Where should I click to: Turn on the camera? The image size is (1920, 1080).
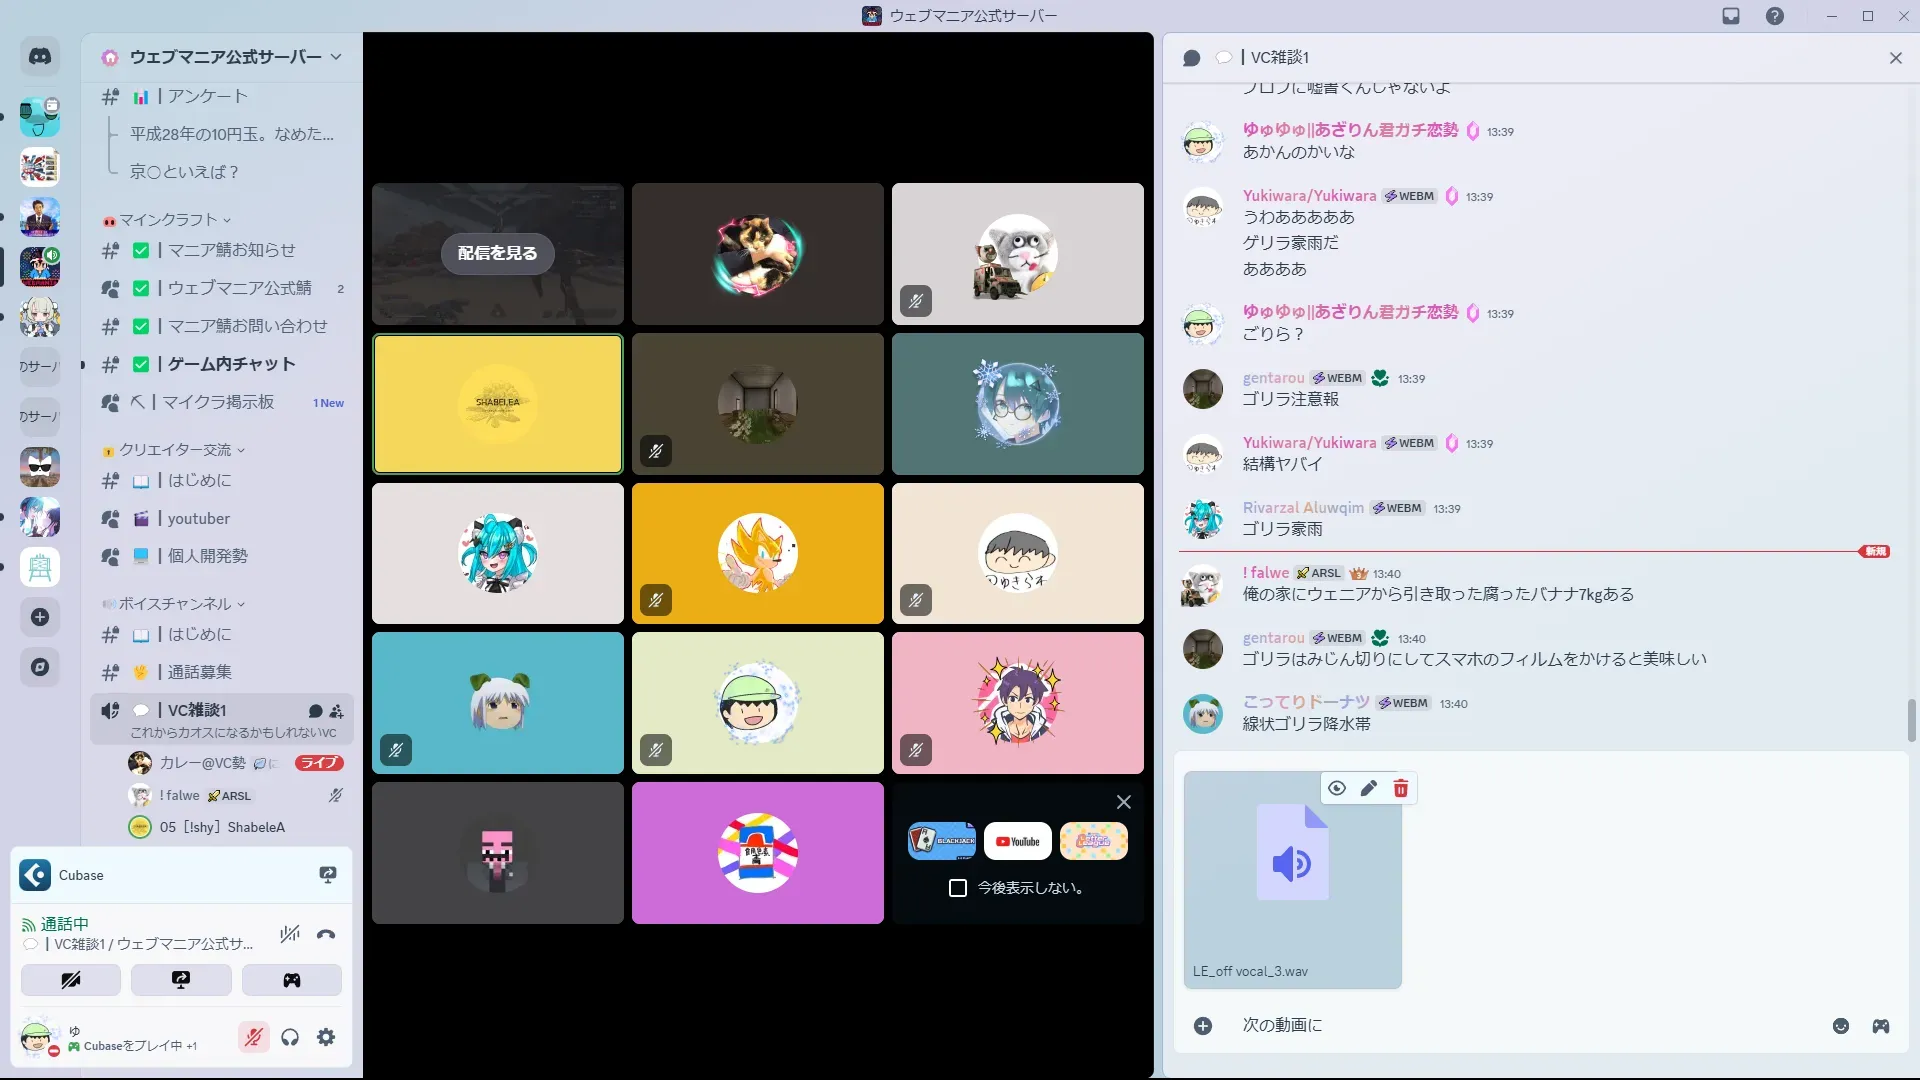(71, 980)
